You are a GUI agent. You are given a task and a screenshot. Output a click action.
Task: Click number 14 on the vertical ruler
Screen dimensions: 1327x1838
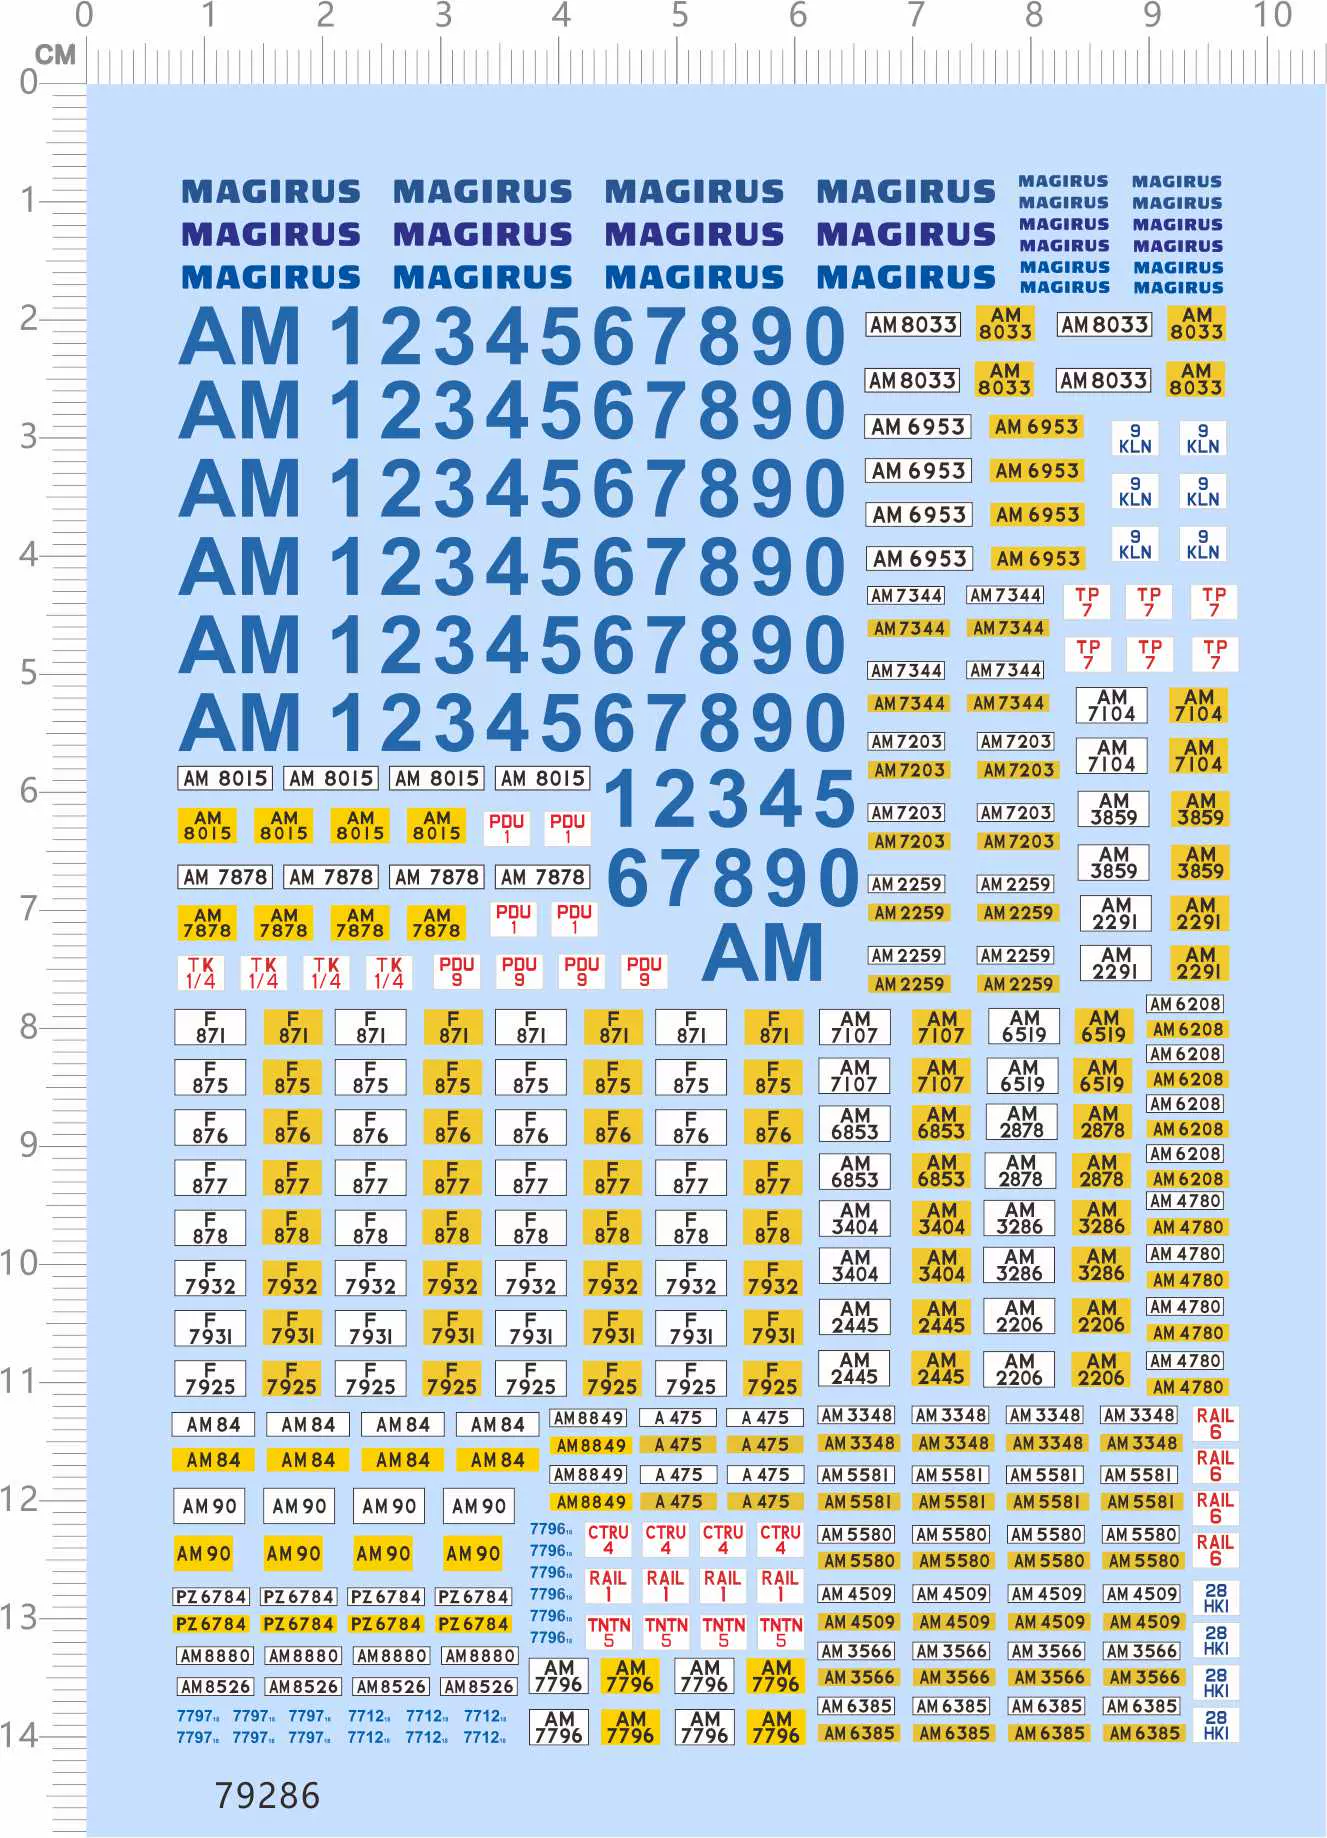20,1735
